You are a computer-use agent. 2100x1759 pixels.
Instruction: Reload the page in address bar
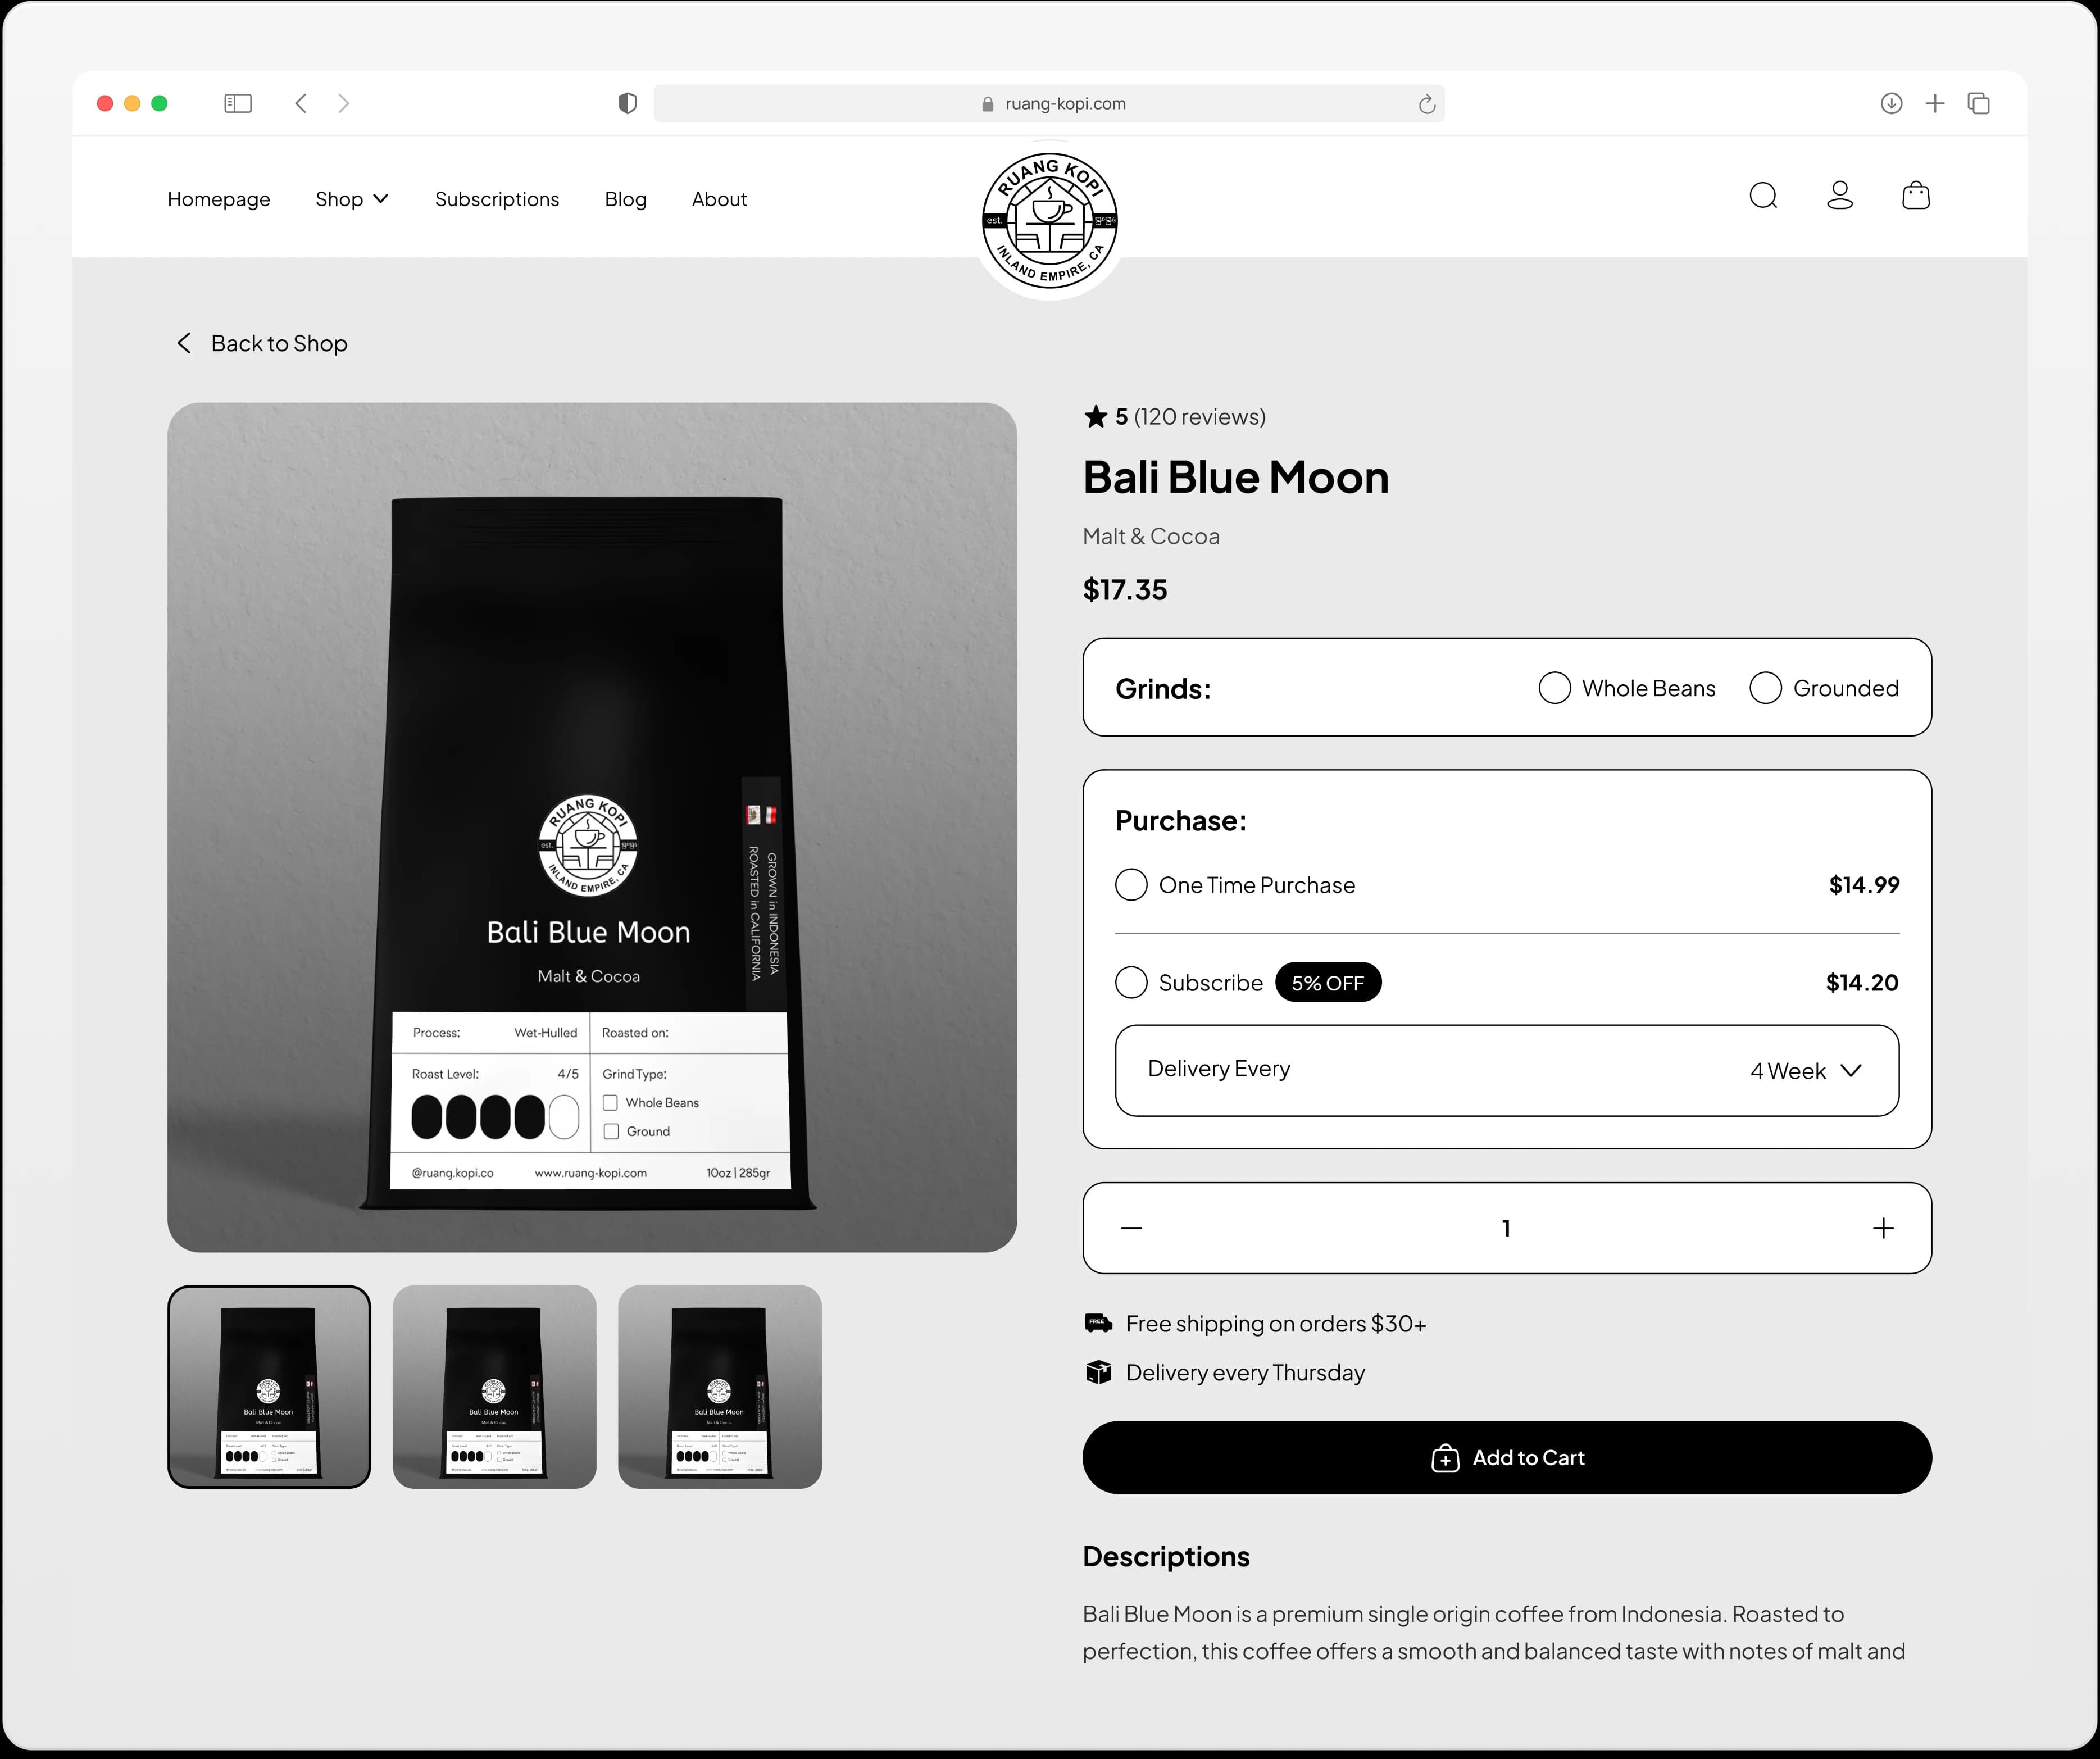click(1426, 104)
